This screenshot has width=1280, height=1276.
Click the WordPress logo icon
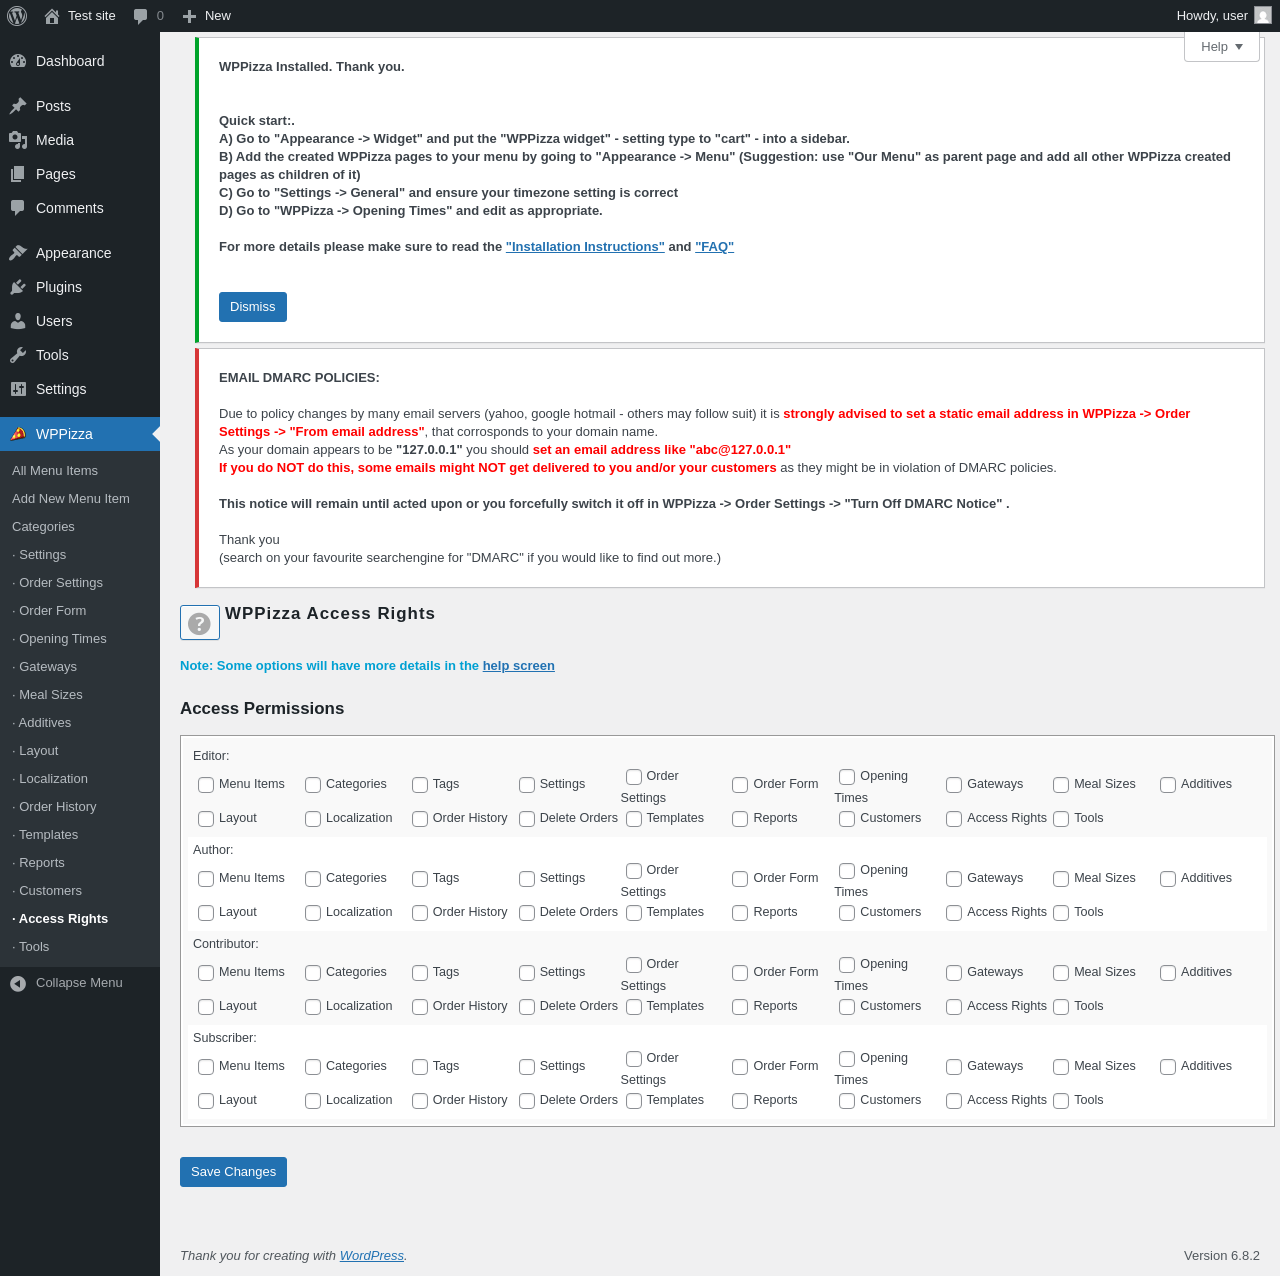(17, 16)
